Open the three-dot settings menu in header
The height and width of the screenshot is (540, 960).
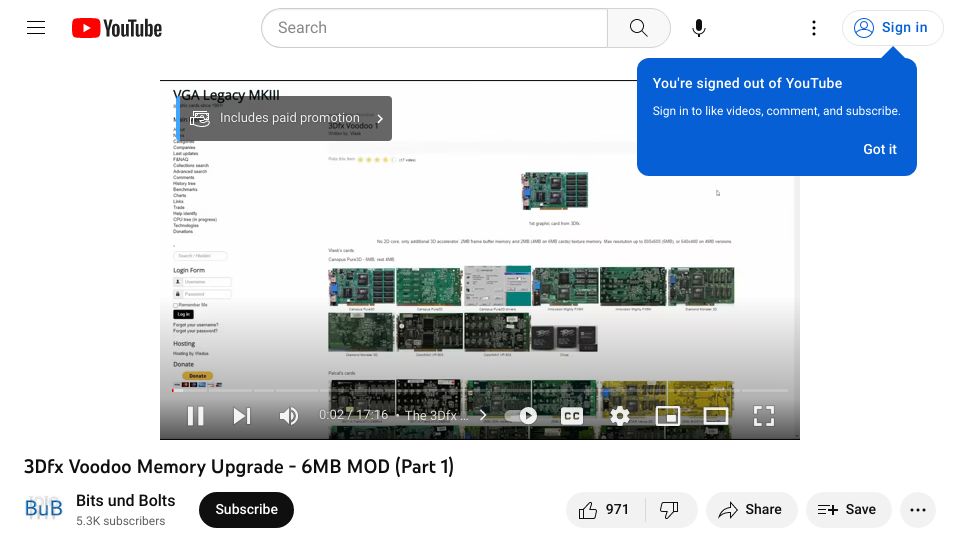pos(814,28)
